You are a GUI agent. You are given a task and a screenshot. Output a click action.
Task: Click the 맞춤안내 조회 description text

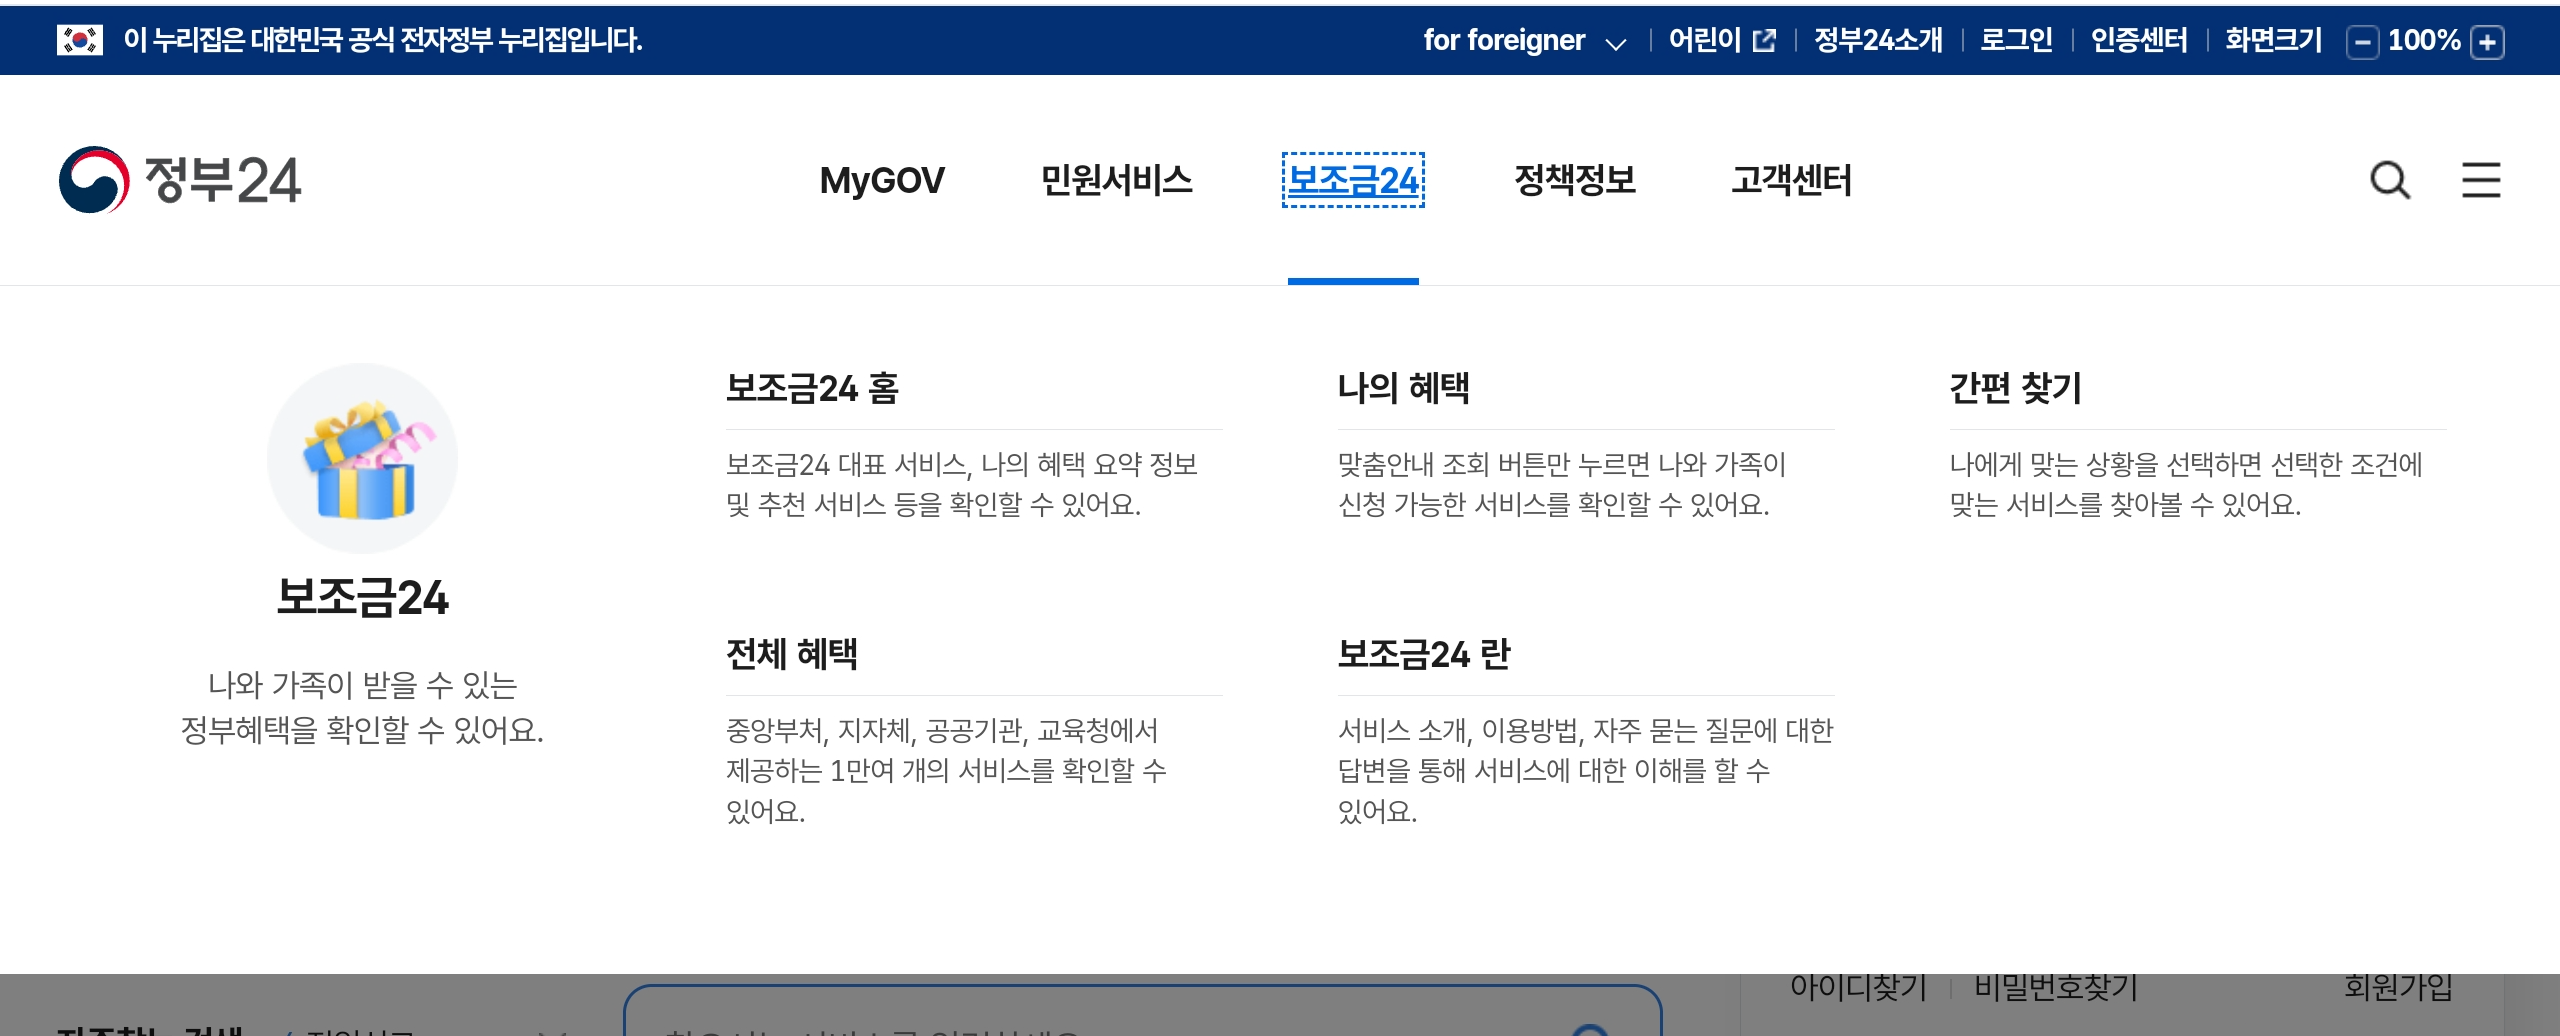(x=1562, y=484)
